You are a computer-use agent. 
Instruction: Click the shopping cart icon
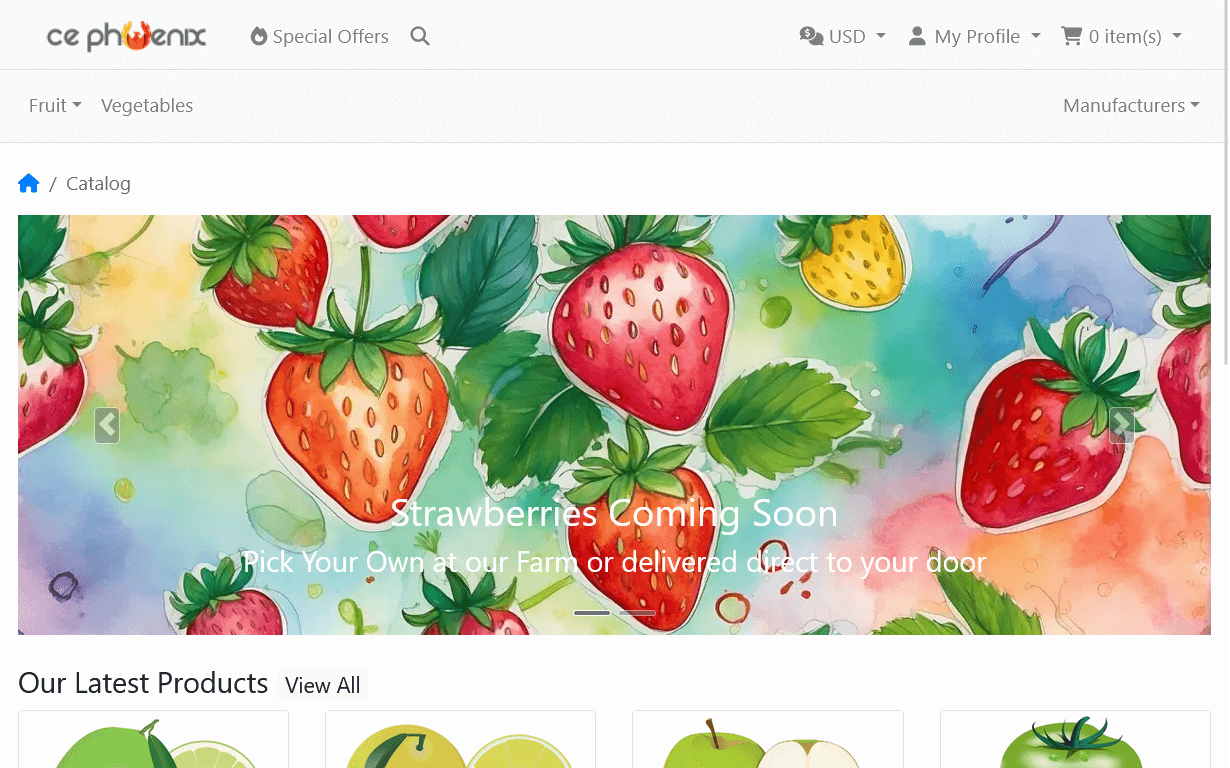tap(1071, 37)
